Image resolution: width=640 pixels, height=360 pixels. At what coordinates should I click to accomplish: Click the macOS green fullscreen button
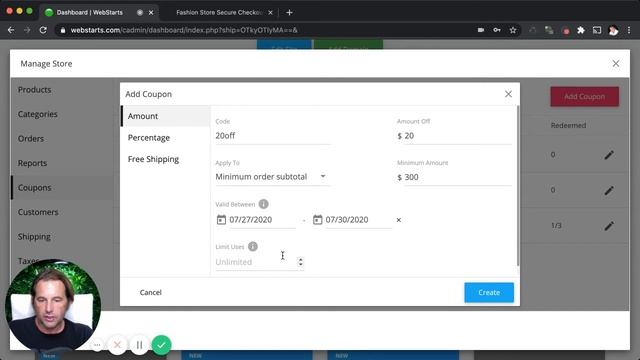click(x=29, y=11)
